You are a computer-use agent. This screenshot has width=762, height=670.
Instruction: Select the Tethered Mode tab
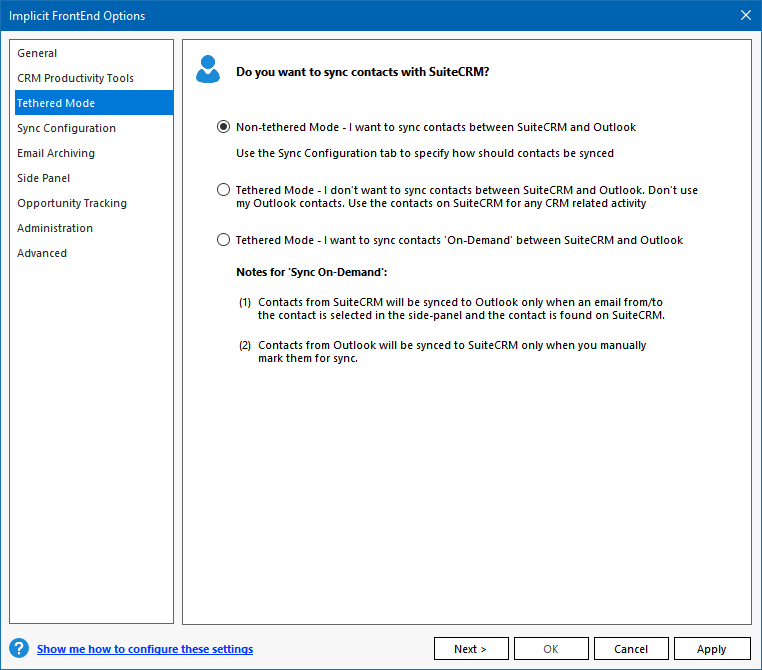pyautogui.click(x=56, y=103)
